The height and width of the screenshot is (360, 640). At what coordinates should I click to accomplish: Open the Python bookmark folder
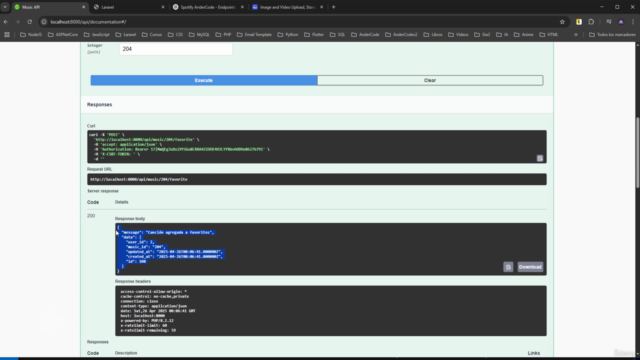click(x=288, y=35)
